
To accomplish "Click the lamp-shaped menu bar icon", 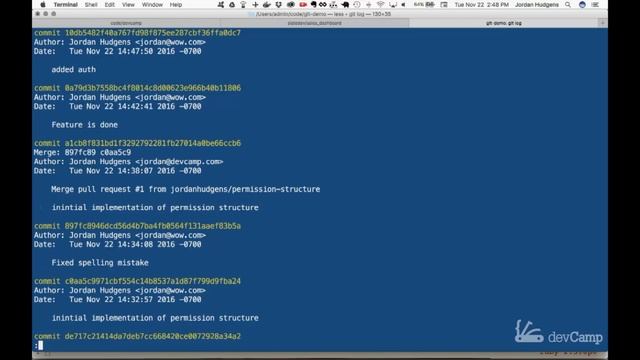I will click(x=243, y=4).
